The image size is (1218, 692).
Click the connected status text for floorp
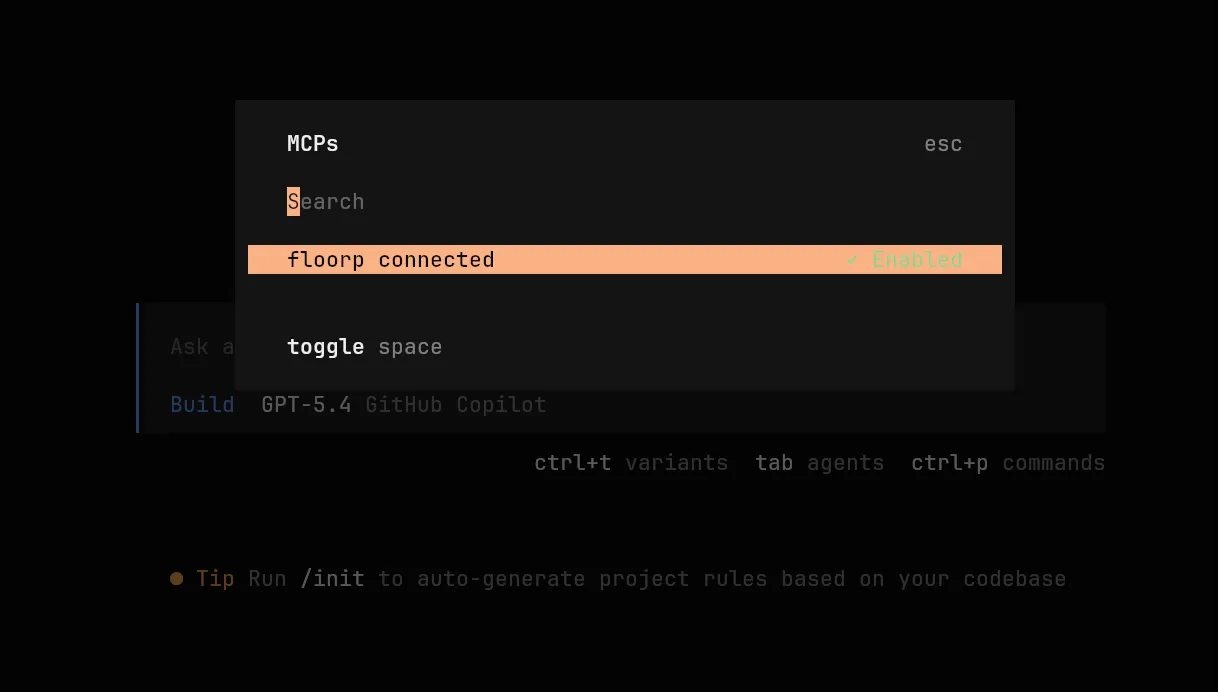tap(436, 260)
